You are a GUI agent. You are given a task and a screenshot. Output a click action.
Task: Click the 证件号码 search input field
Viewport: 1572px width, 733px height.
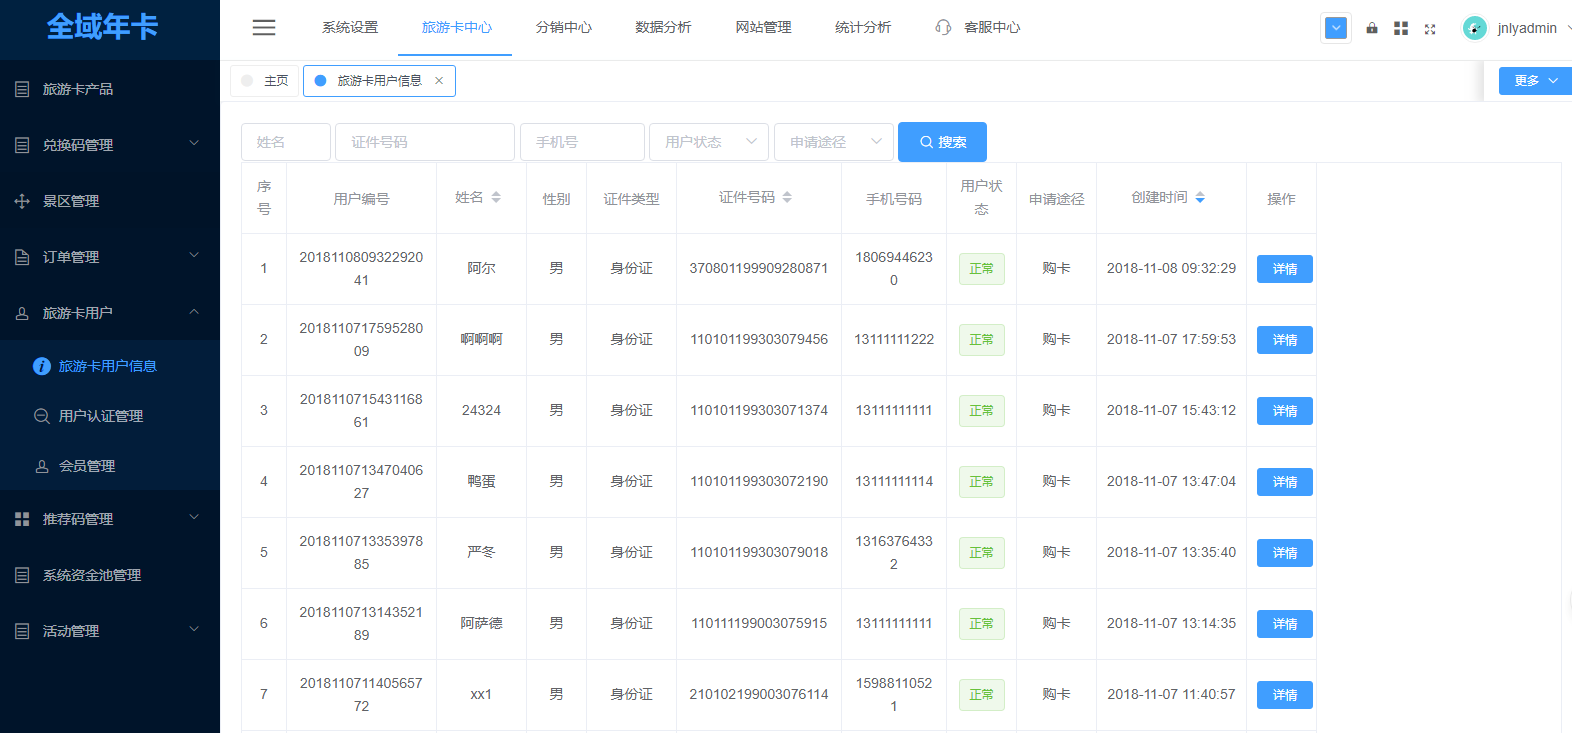(425, 142)
